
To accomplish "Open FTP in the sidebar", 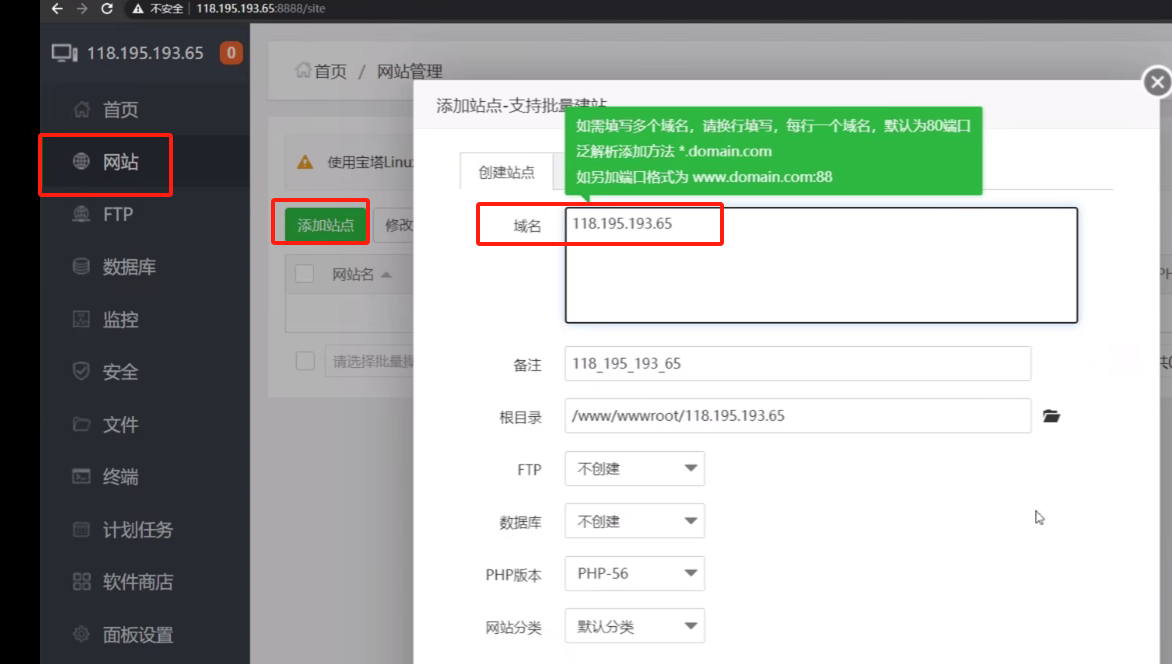I will pyautogui.click(x=118, y=215).
